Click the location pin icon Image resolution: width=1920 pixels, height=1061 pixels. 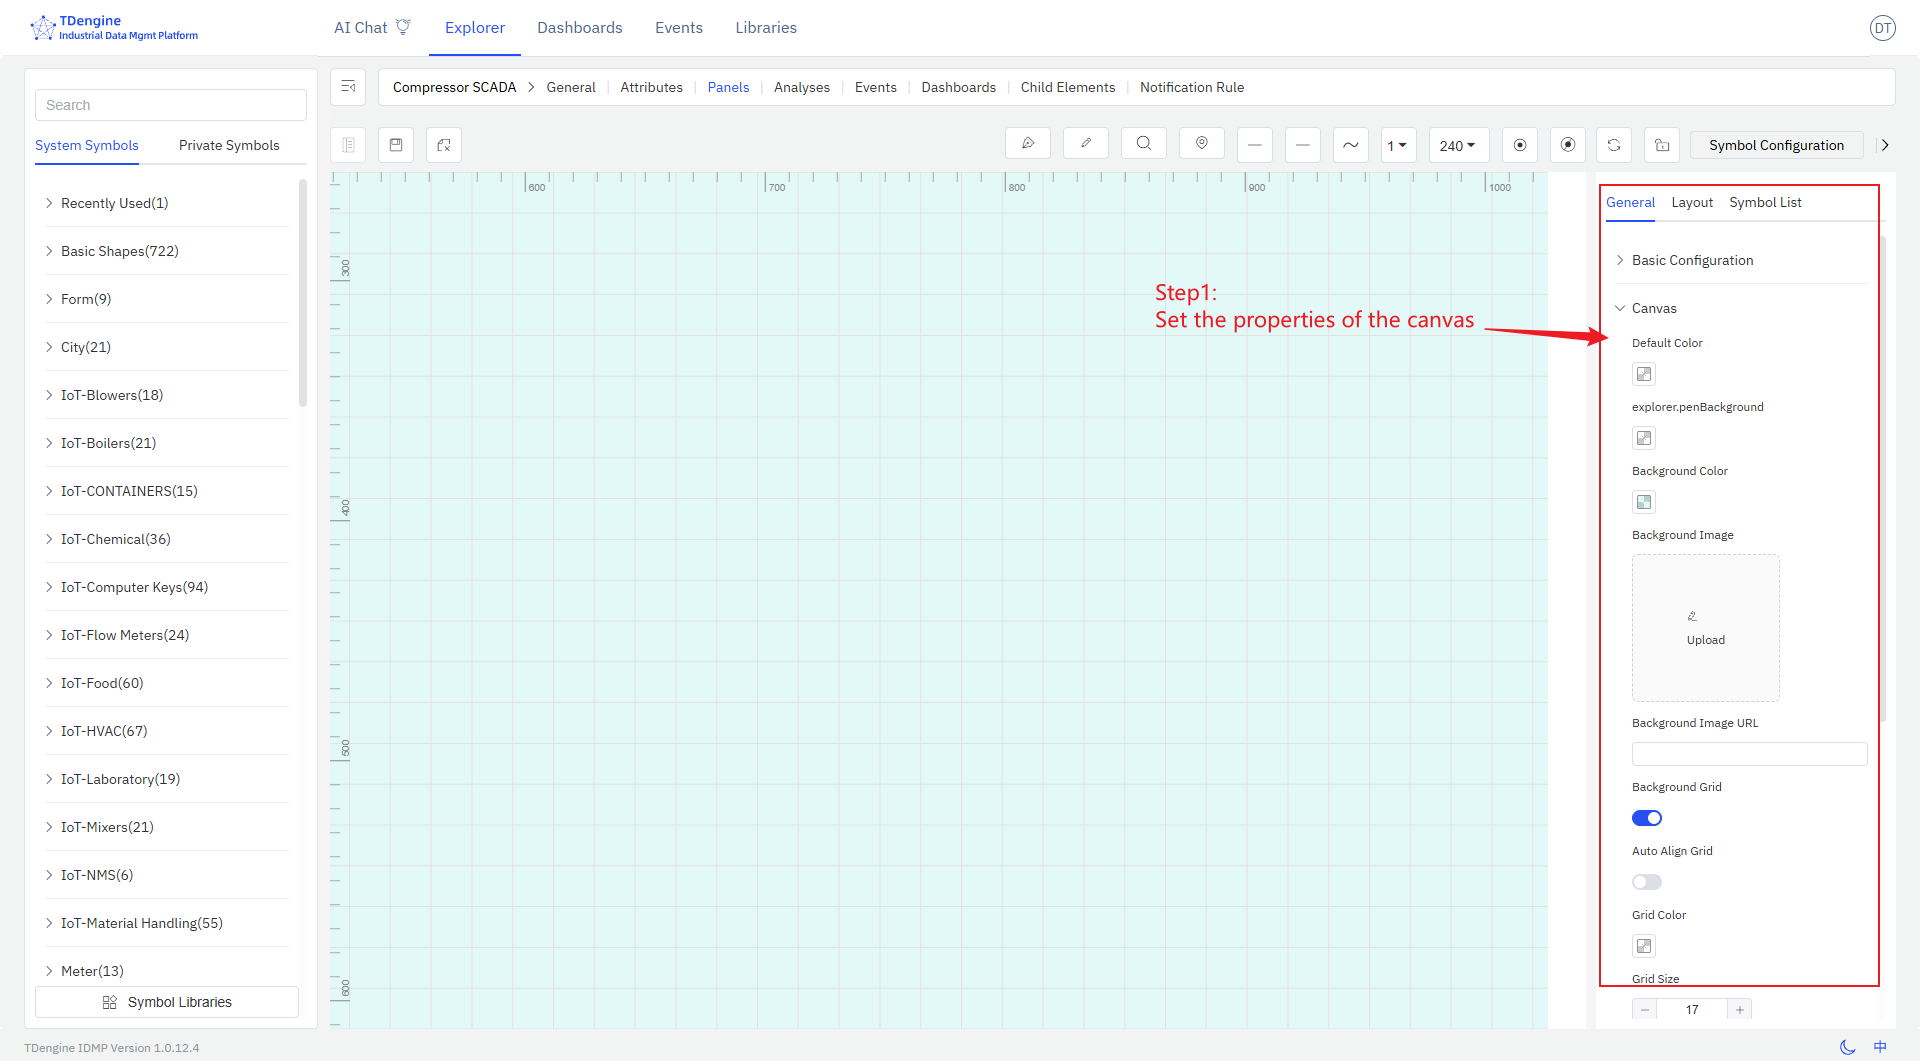[1201, 144]
